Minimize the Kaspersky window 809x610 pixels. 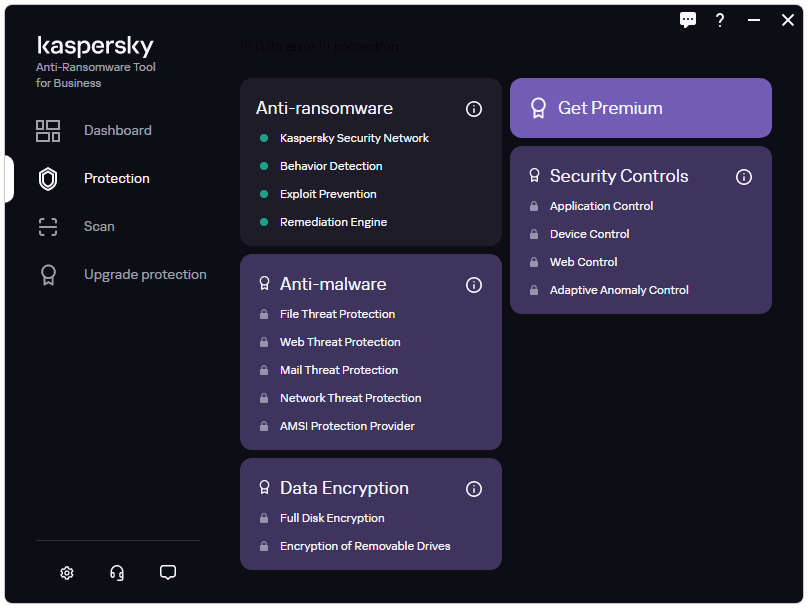tap(754, 20)
